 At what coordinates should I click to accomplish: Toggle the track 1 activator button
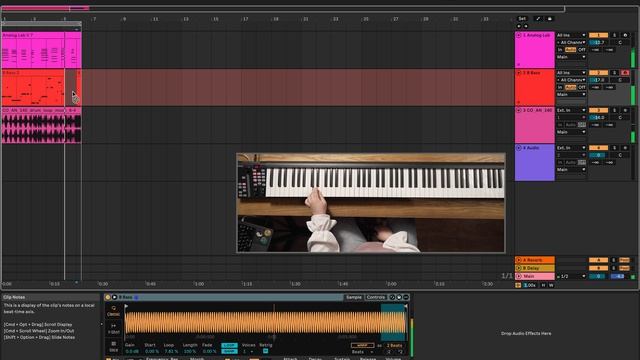(598, 36)
